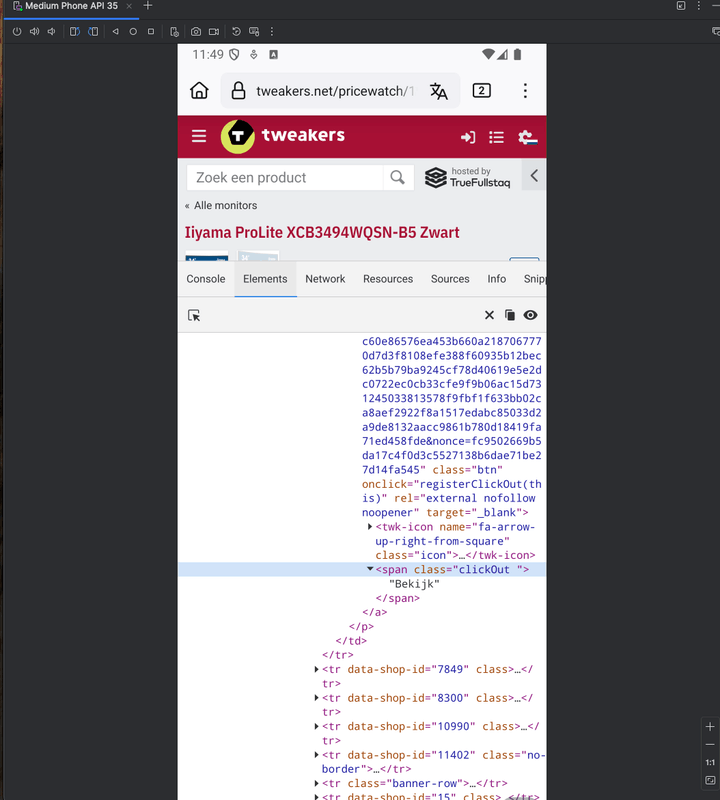The height and width of the screenshot is (800, 720).
Task: Click the closing </a> tag line
Action: point(375,612)
